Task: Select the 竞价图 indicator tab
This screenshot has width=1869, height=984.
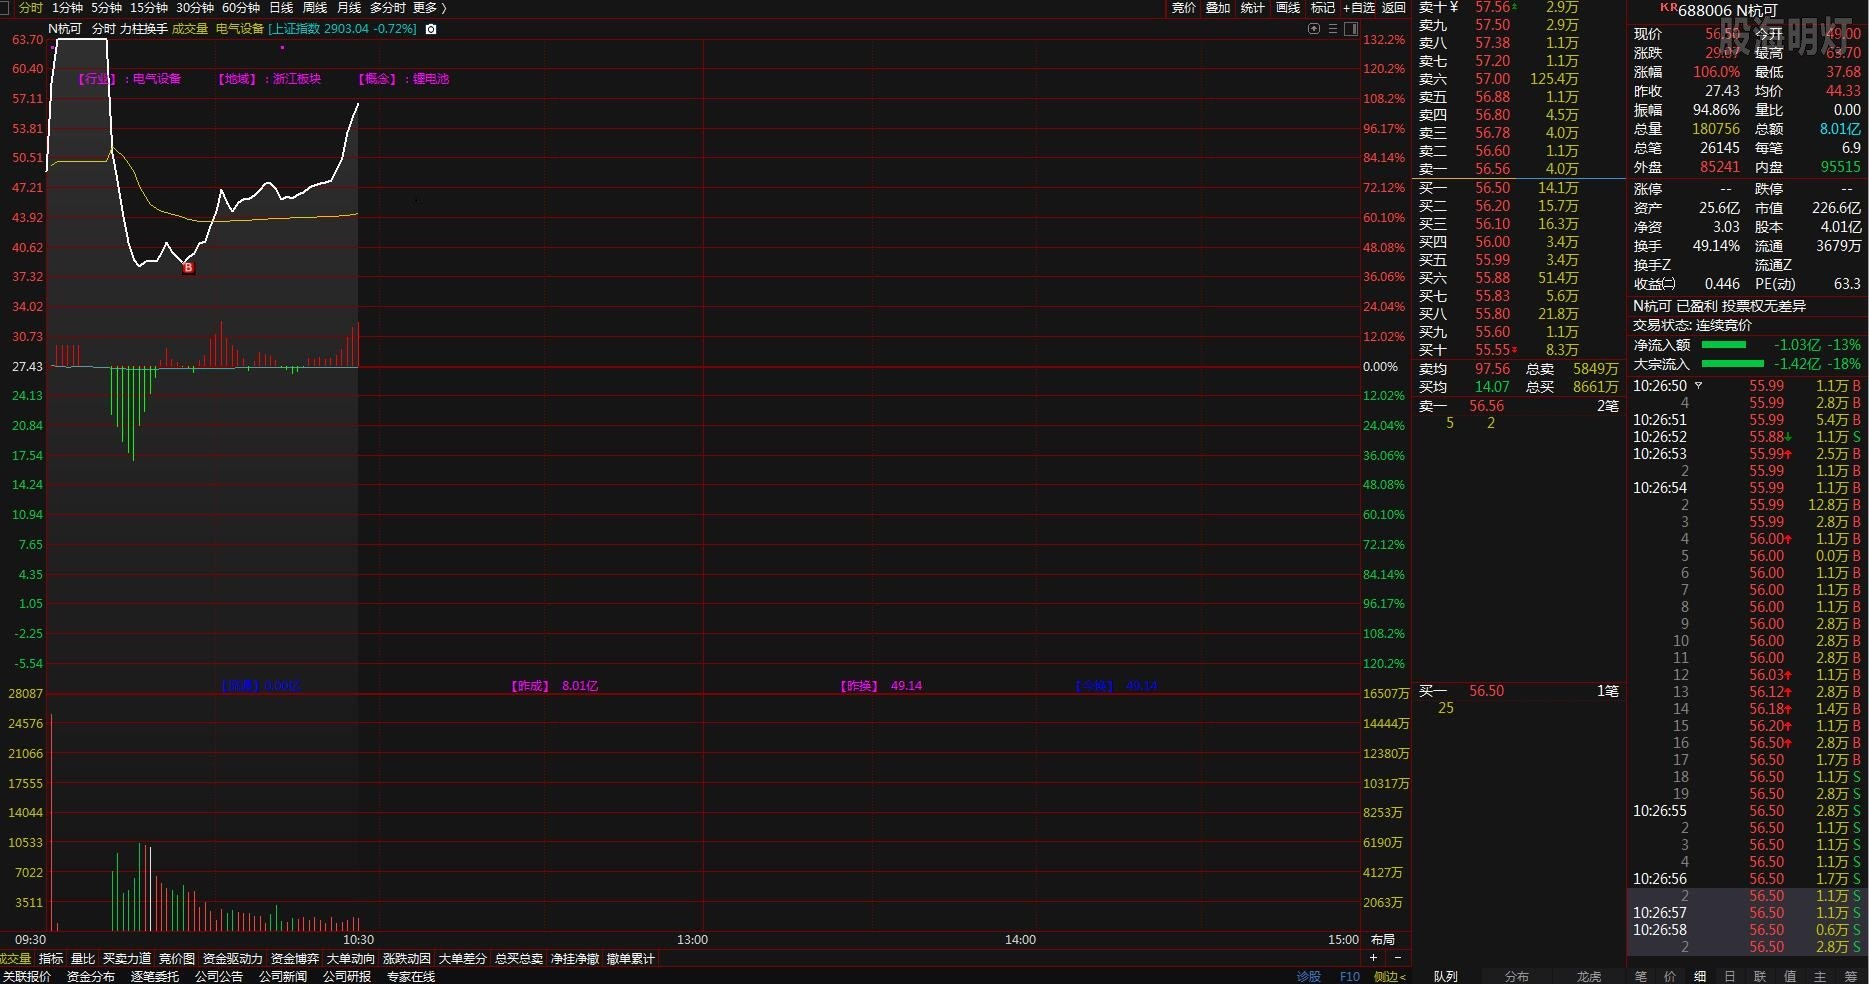Action: 177,958
